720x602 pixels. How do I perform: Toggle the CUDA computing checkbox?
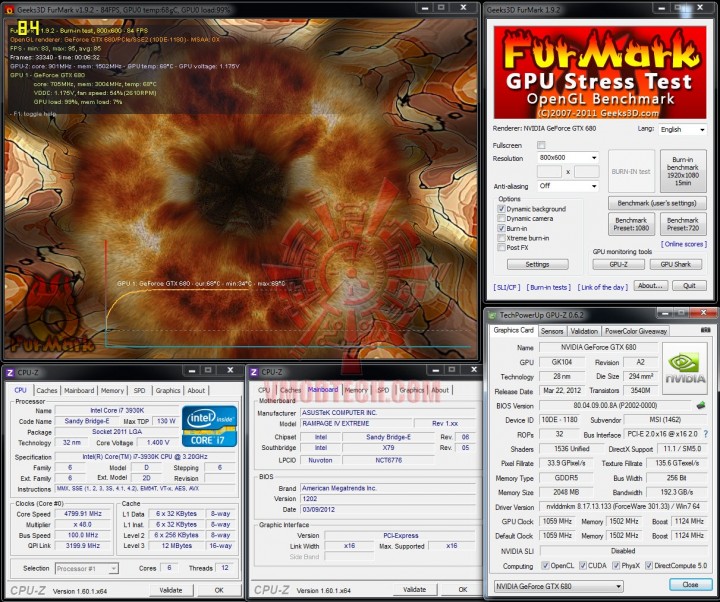[583, 565]
